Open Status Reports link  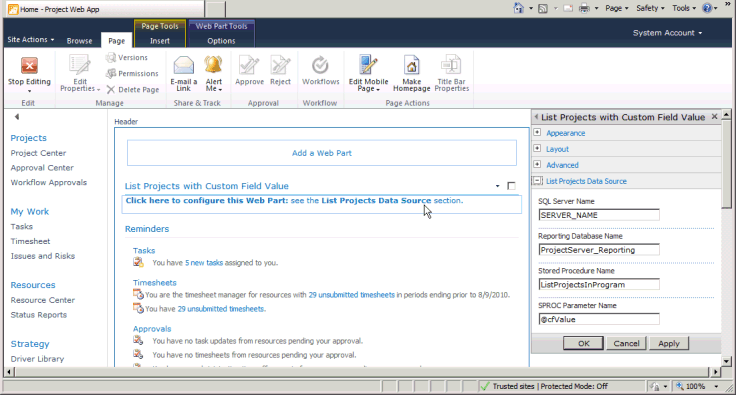[x=38, y=315]
